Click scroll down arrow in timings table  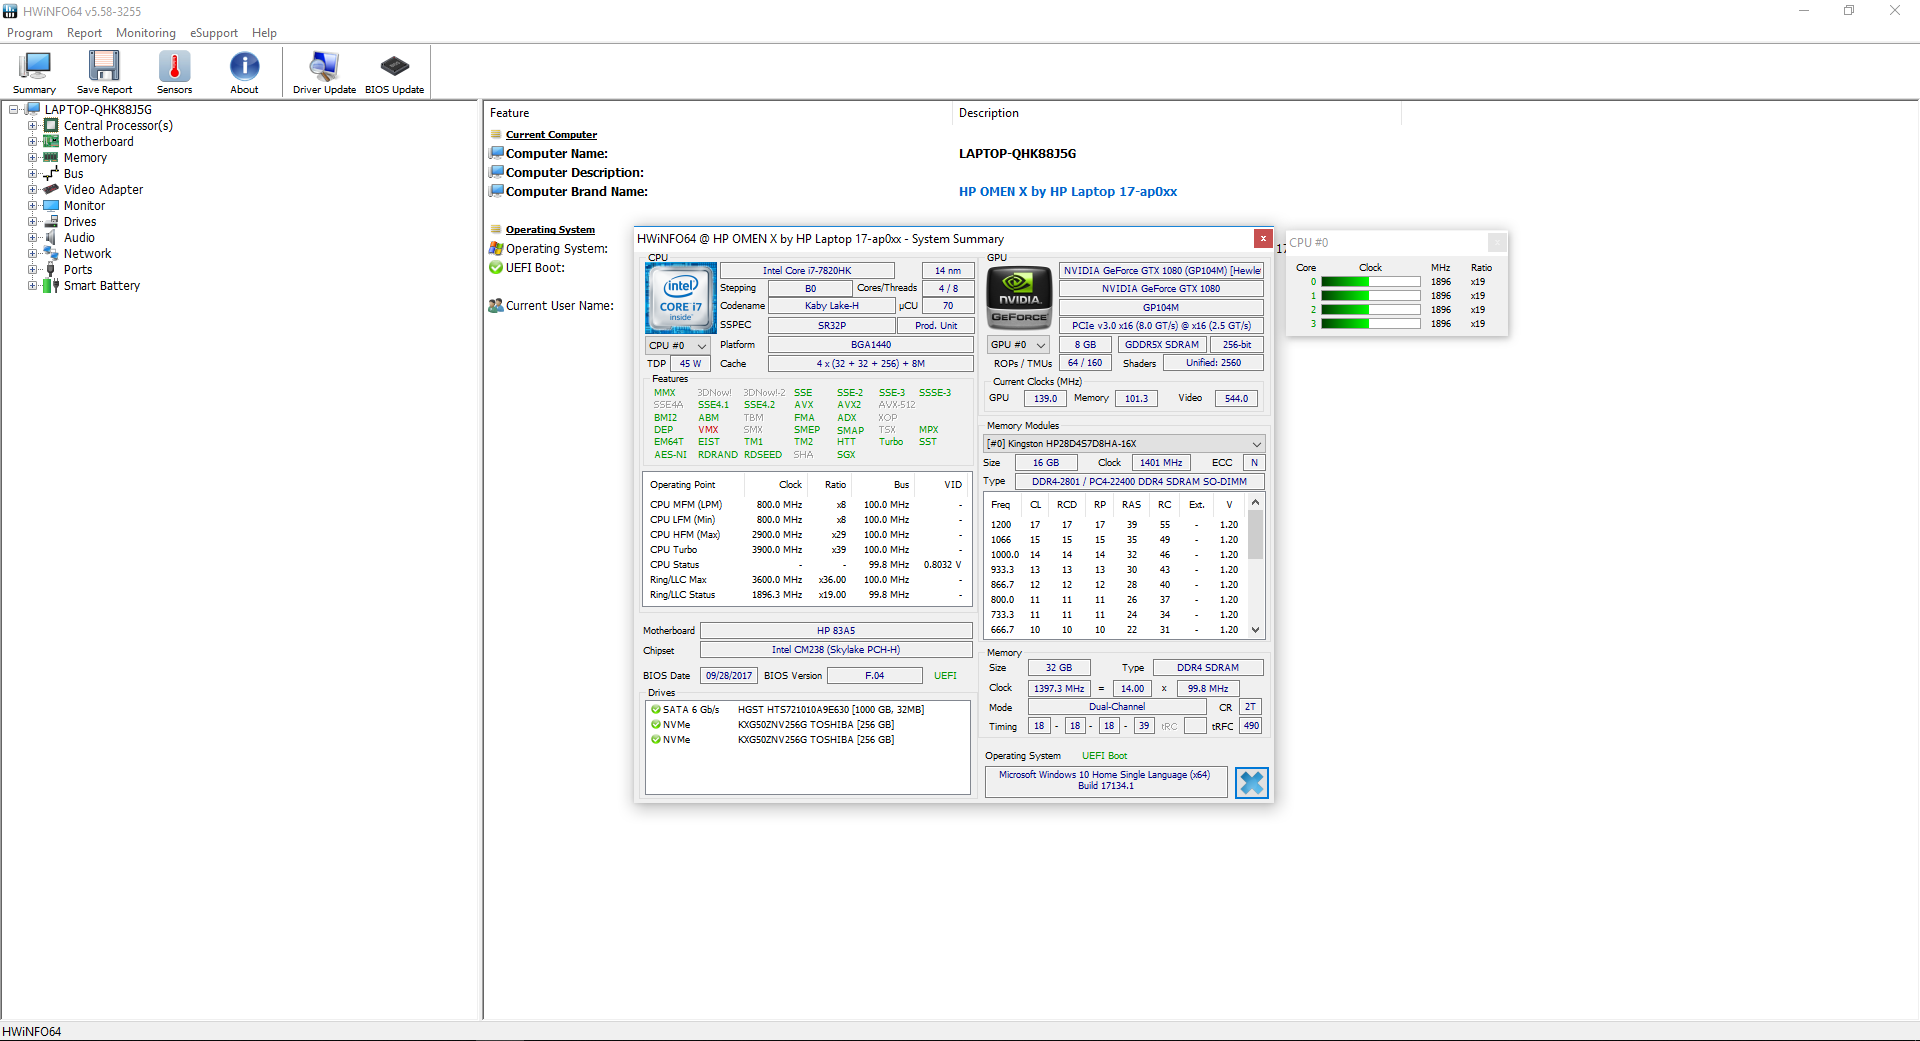(x=1256, y=630)
